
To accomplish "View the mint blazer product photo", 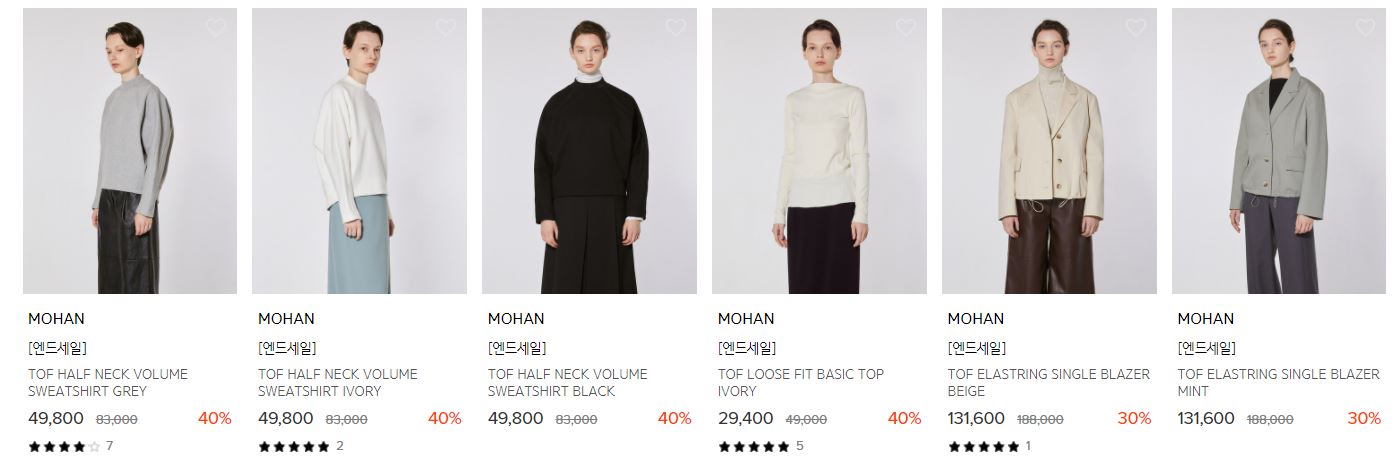I will [x=1280, y=151].
